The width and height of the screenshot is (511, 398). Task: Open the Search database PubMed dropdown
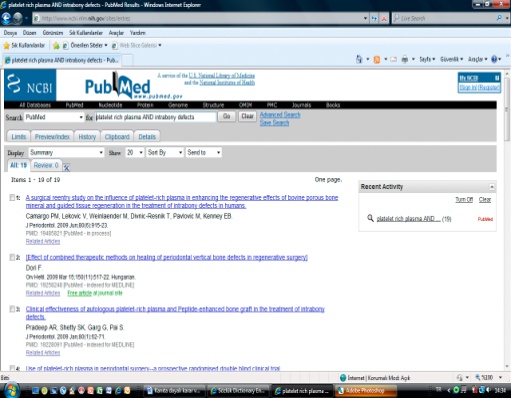54,117
